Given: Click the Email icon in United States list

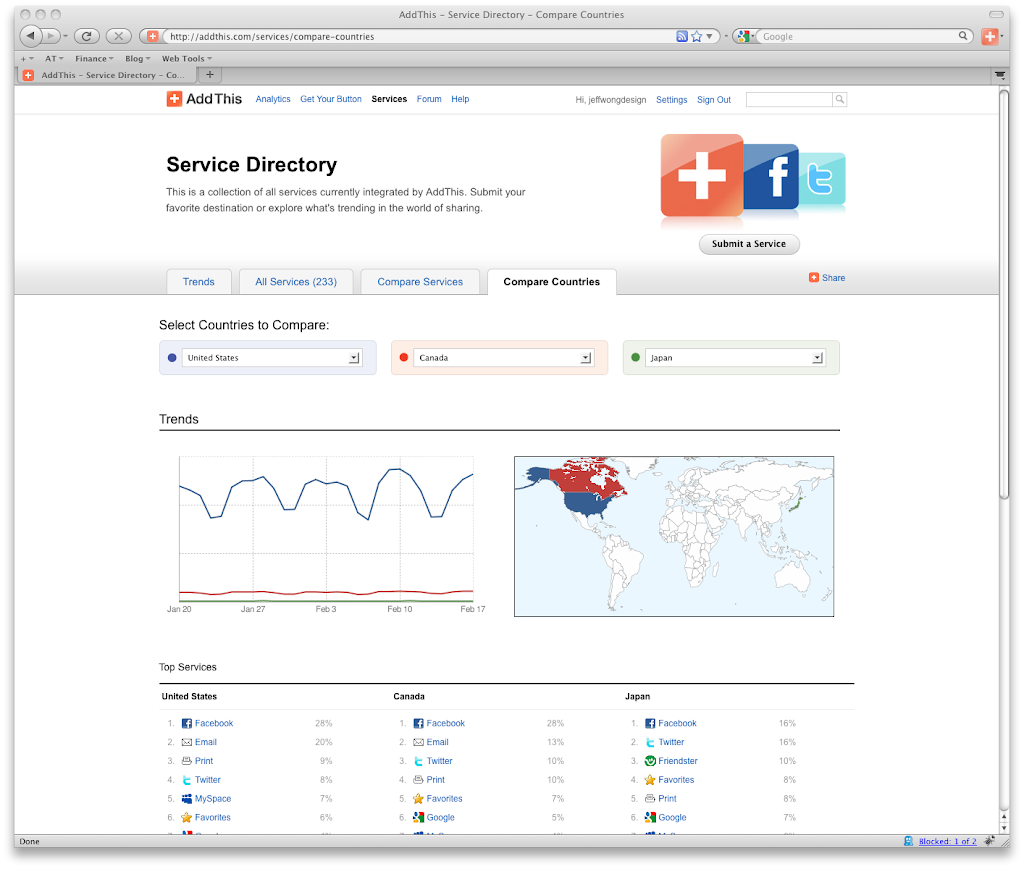Looking at the screenshot, I should (186, 742).
